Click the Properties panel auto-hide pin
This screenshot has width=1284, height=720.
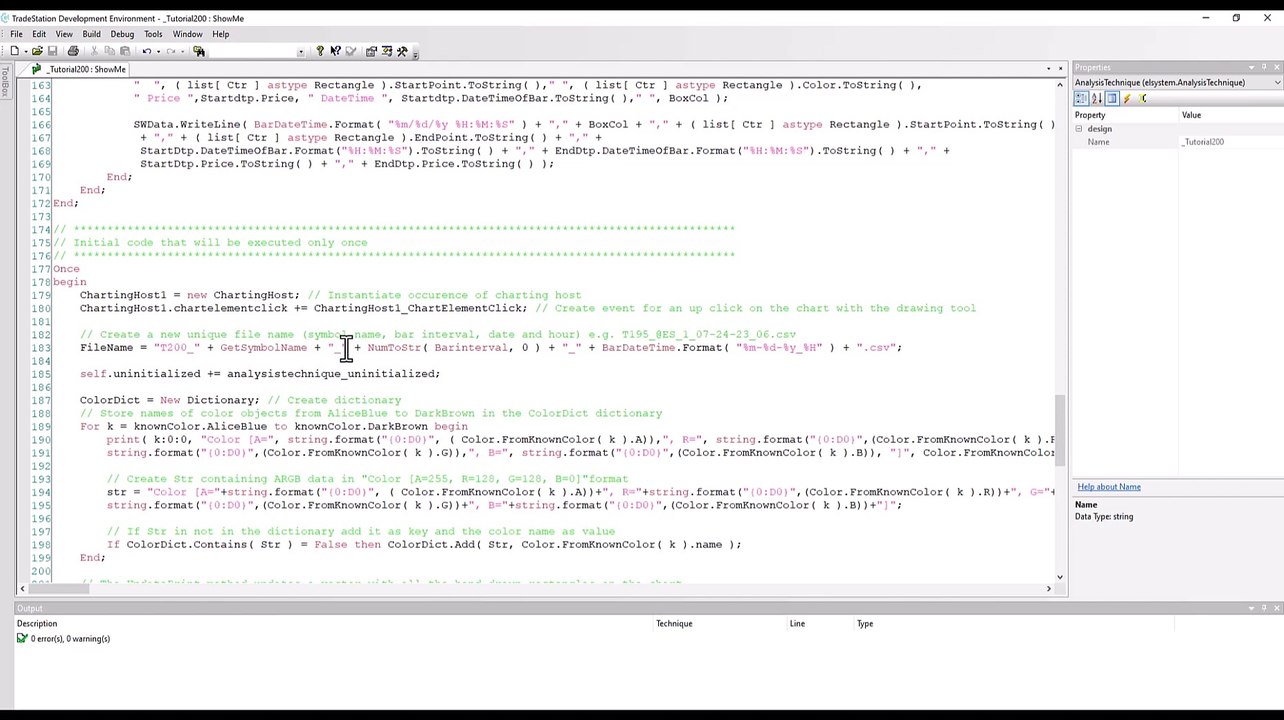click(x=1264, y=67)
